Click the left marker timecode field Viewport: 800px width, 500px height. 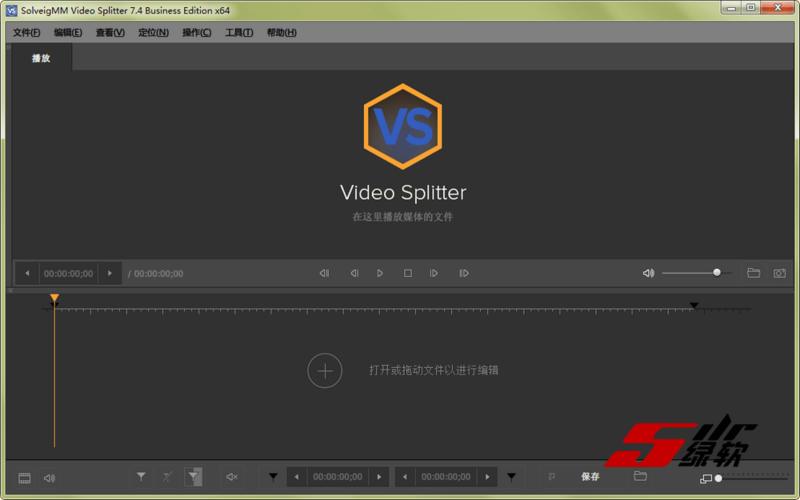tap(338, 477)
